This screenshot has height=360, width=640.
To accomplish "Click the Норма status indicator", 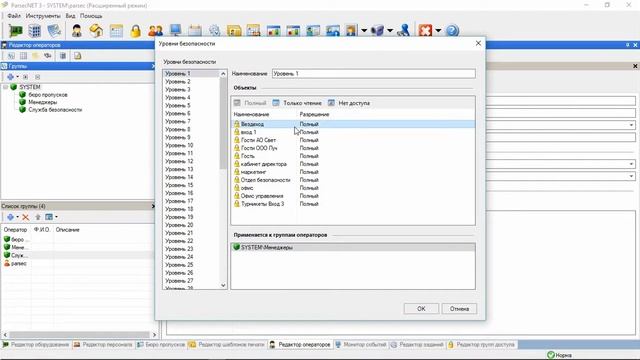I will click(560, 355).
